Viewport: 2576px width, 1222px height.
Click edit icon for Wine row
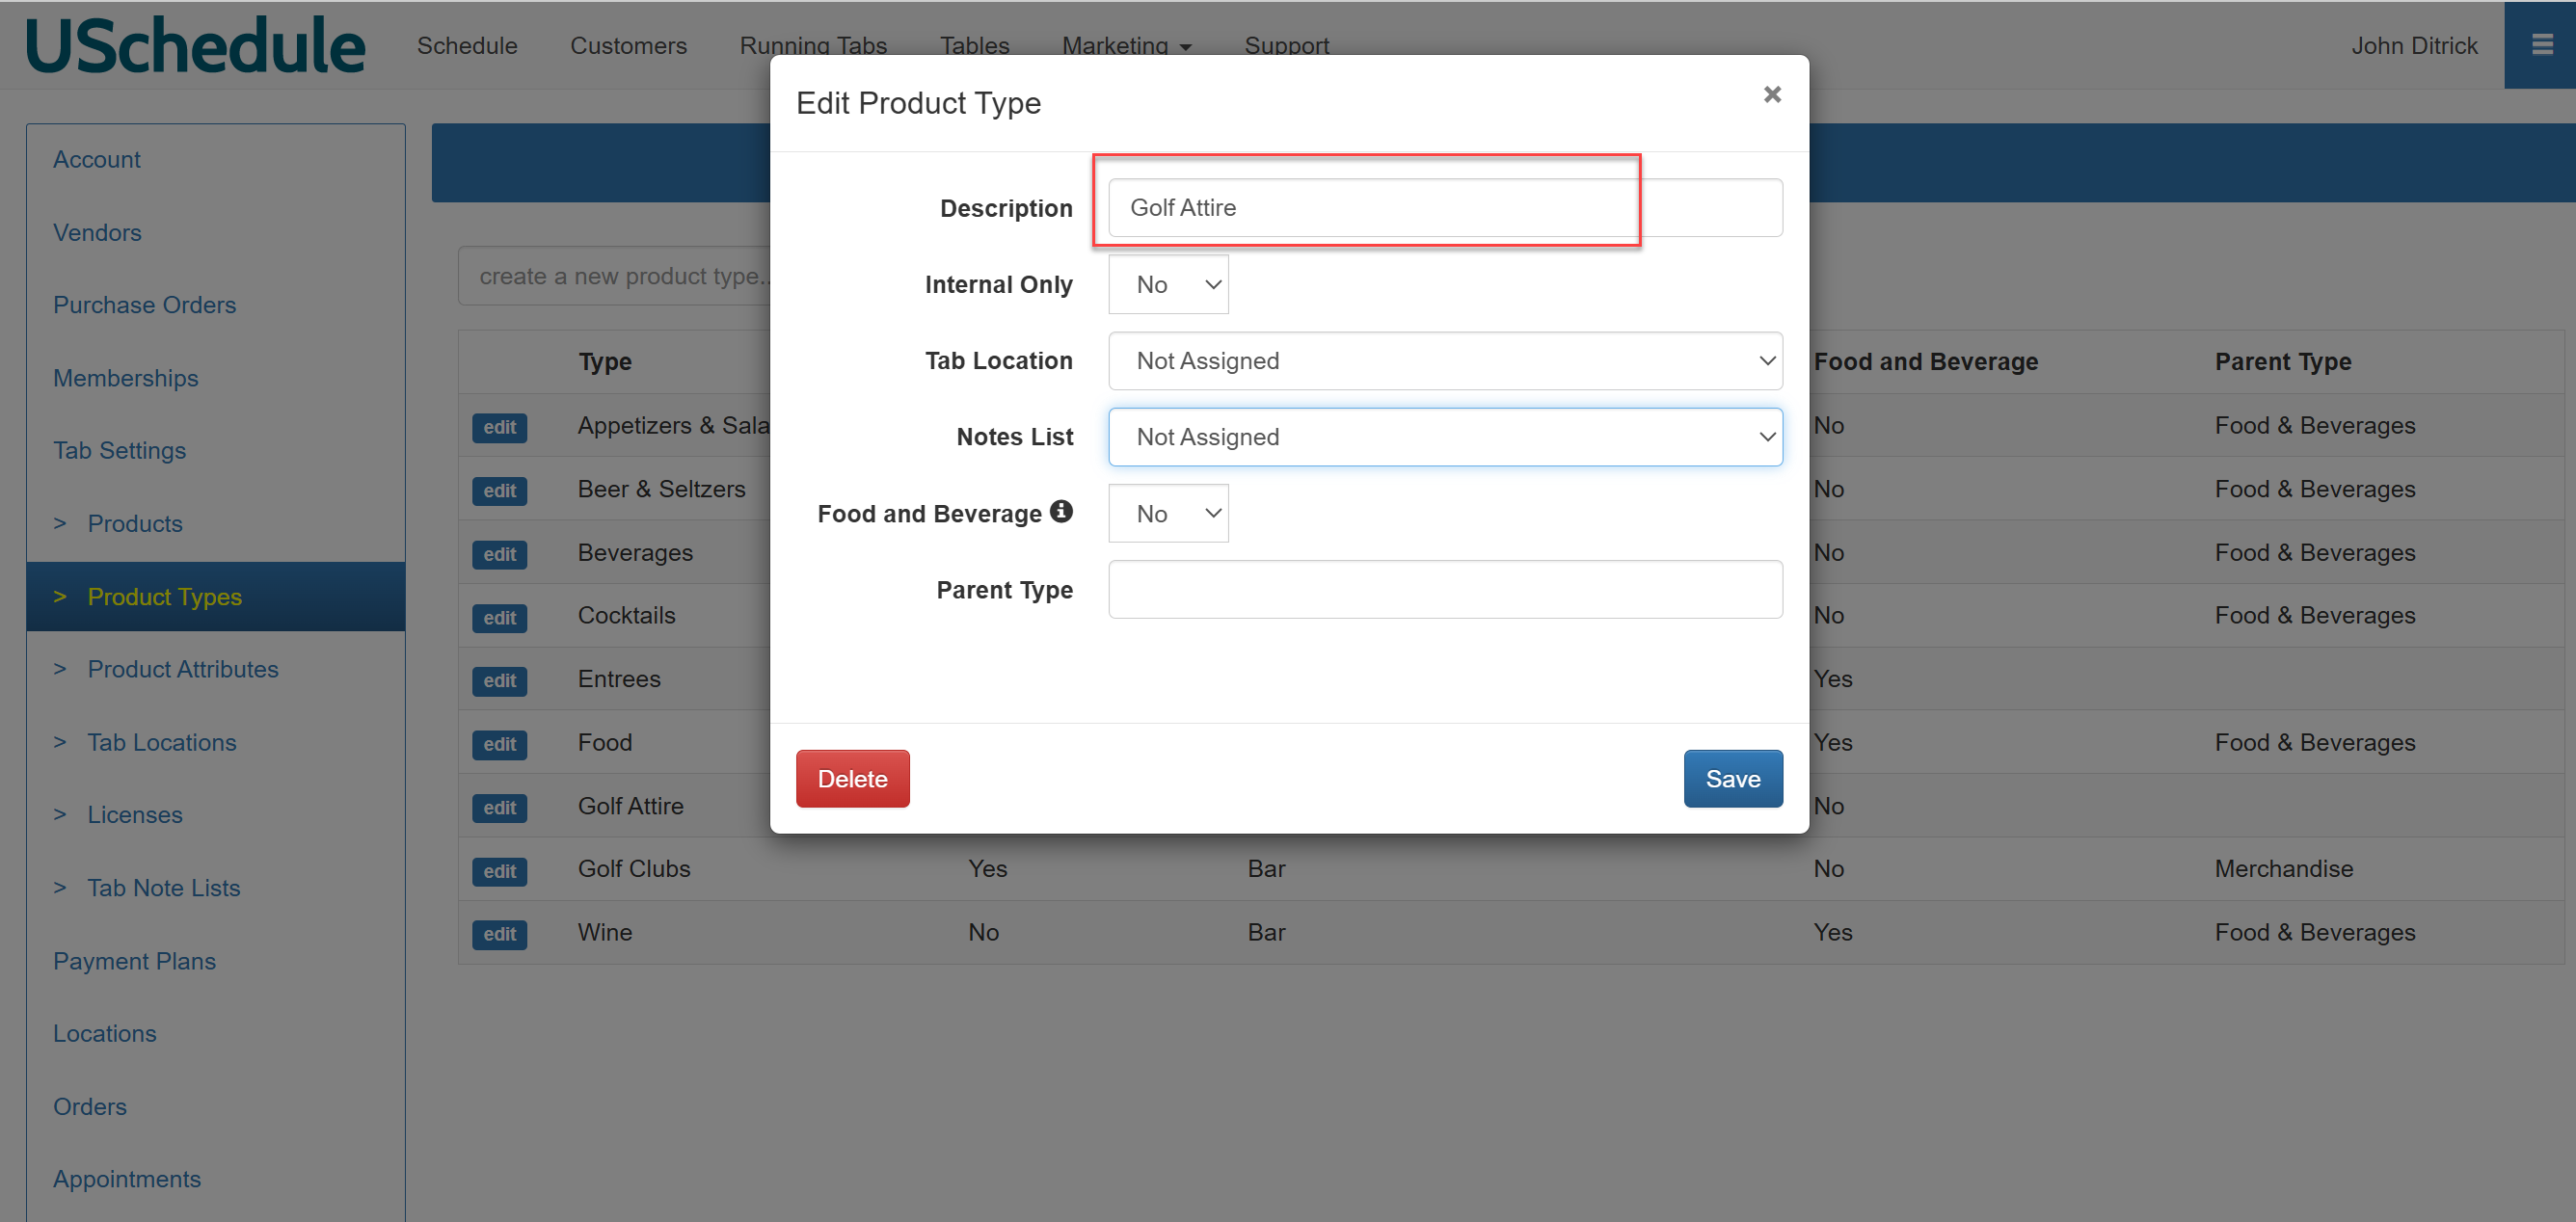tap(499, 933)
